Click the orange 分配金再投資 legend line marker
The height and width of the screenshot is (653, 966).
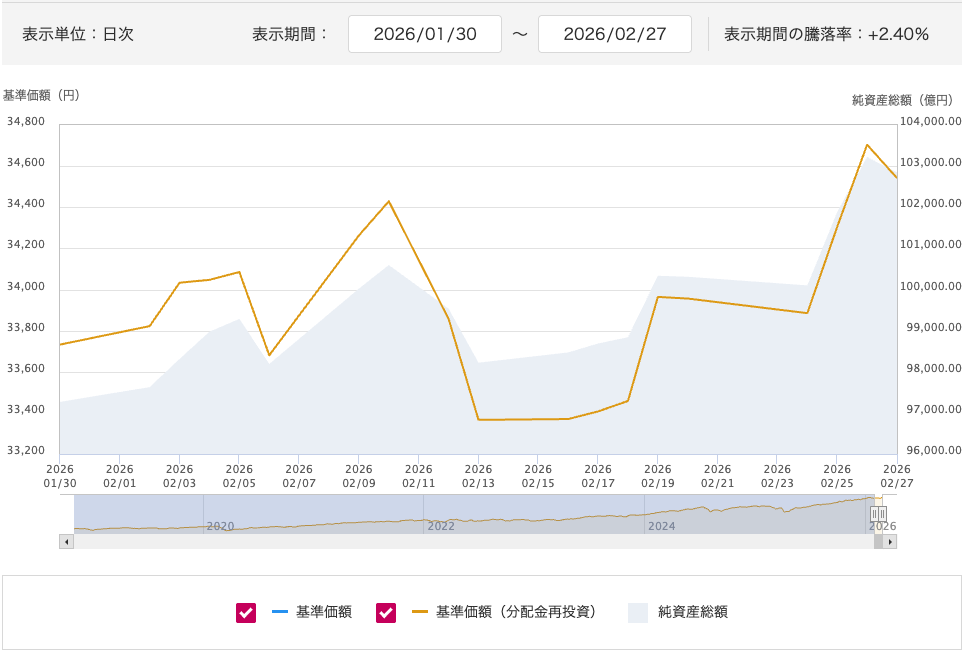(419, 612)
